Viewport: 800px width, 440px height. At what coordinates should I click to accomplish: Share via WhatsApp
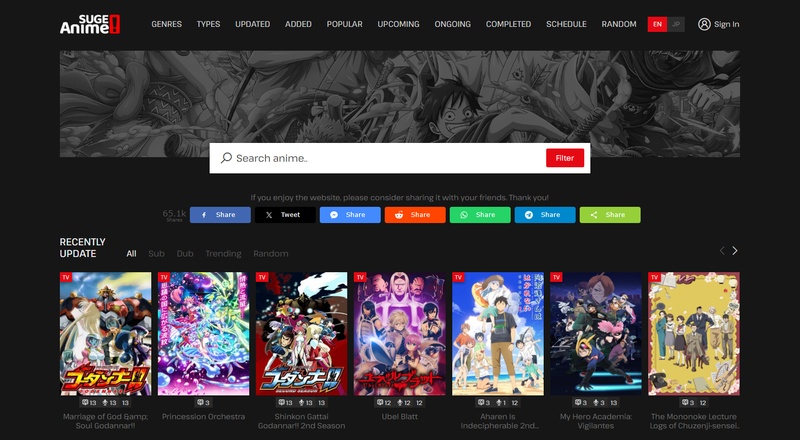coord(480,215)
